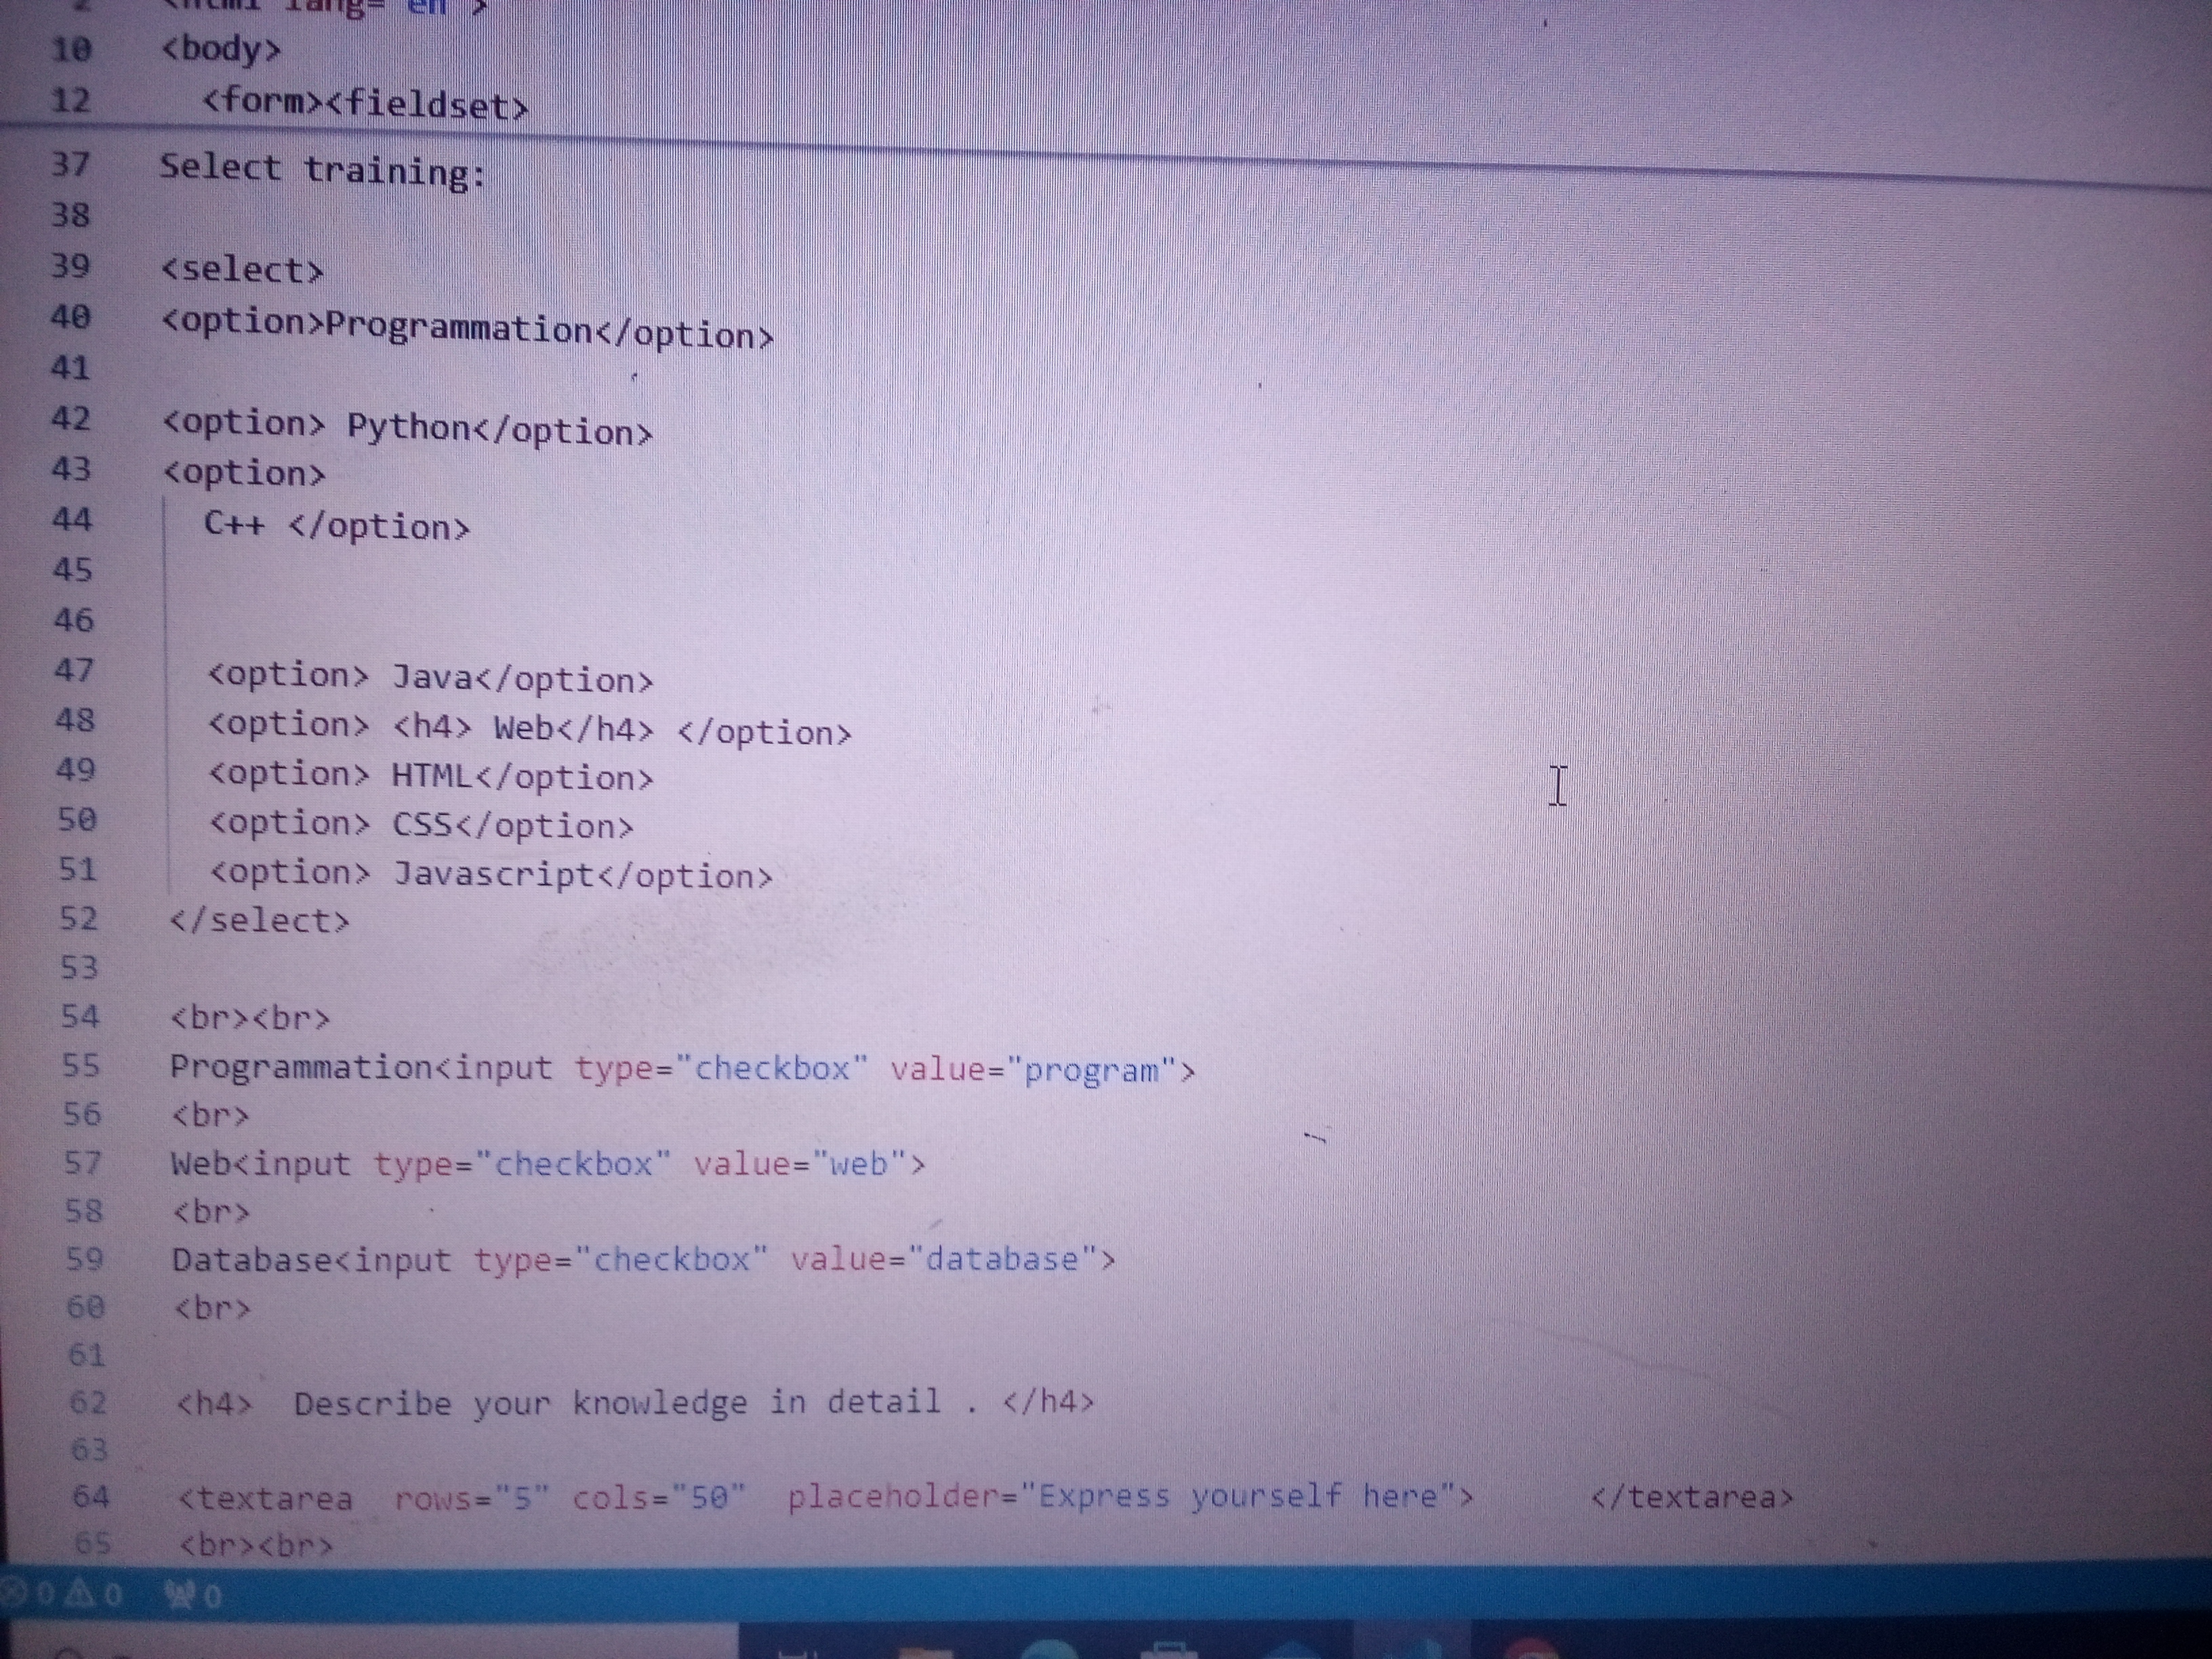2212x1659 pixels.
Task: Place cursor on "Describe your knowledge in detail"
Action: [x=617, y=1403]
